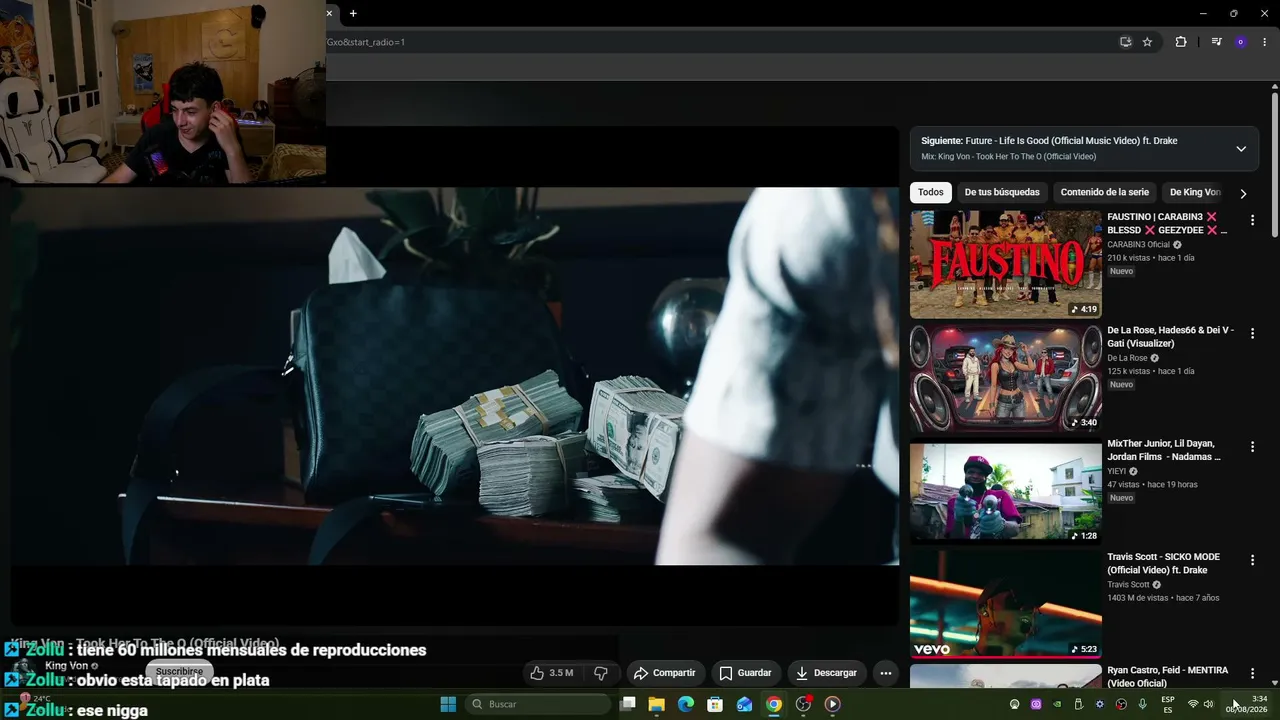Open the Nadamas video thumbnail
The image size is (1280, 720).
pos(1006,491)
